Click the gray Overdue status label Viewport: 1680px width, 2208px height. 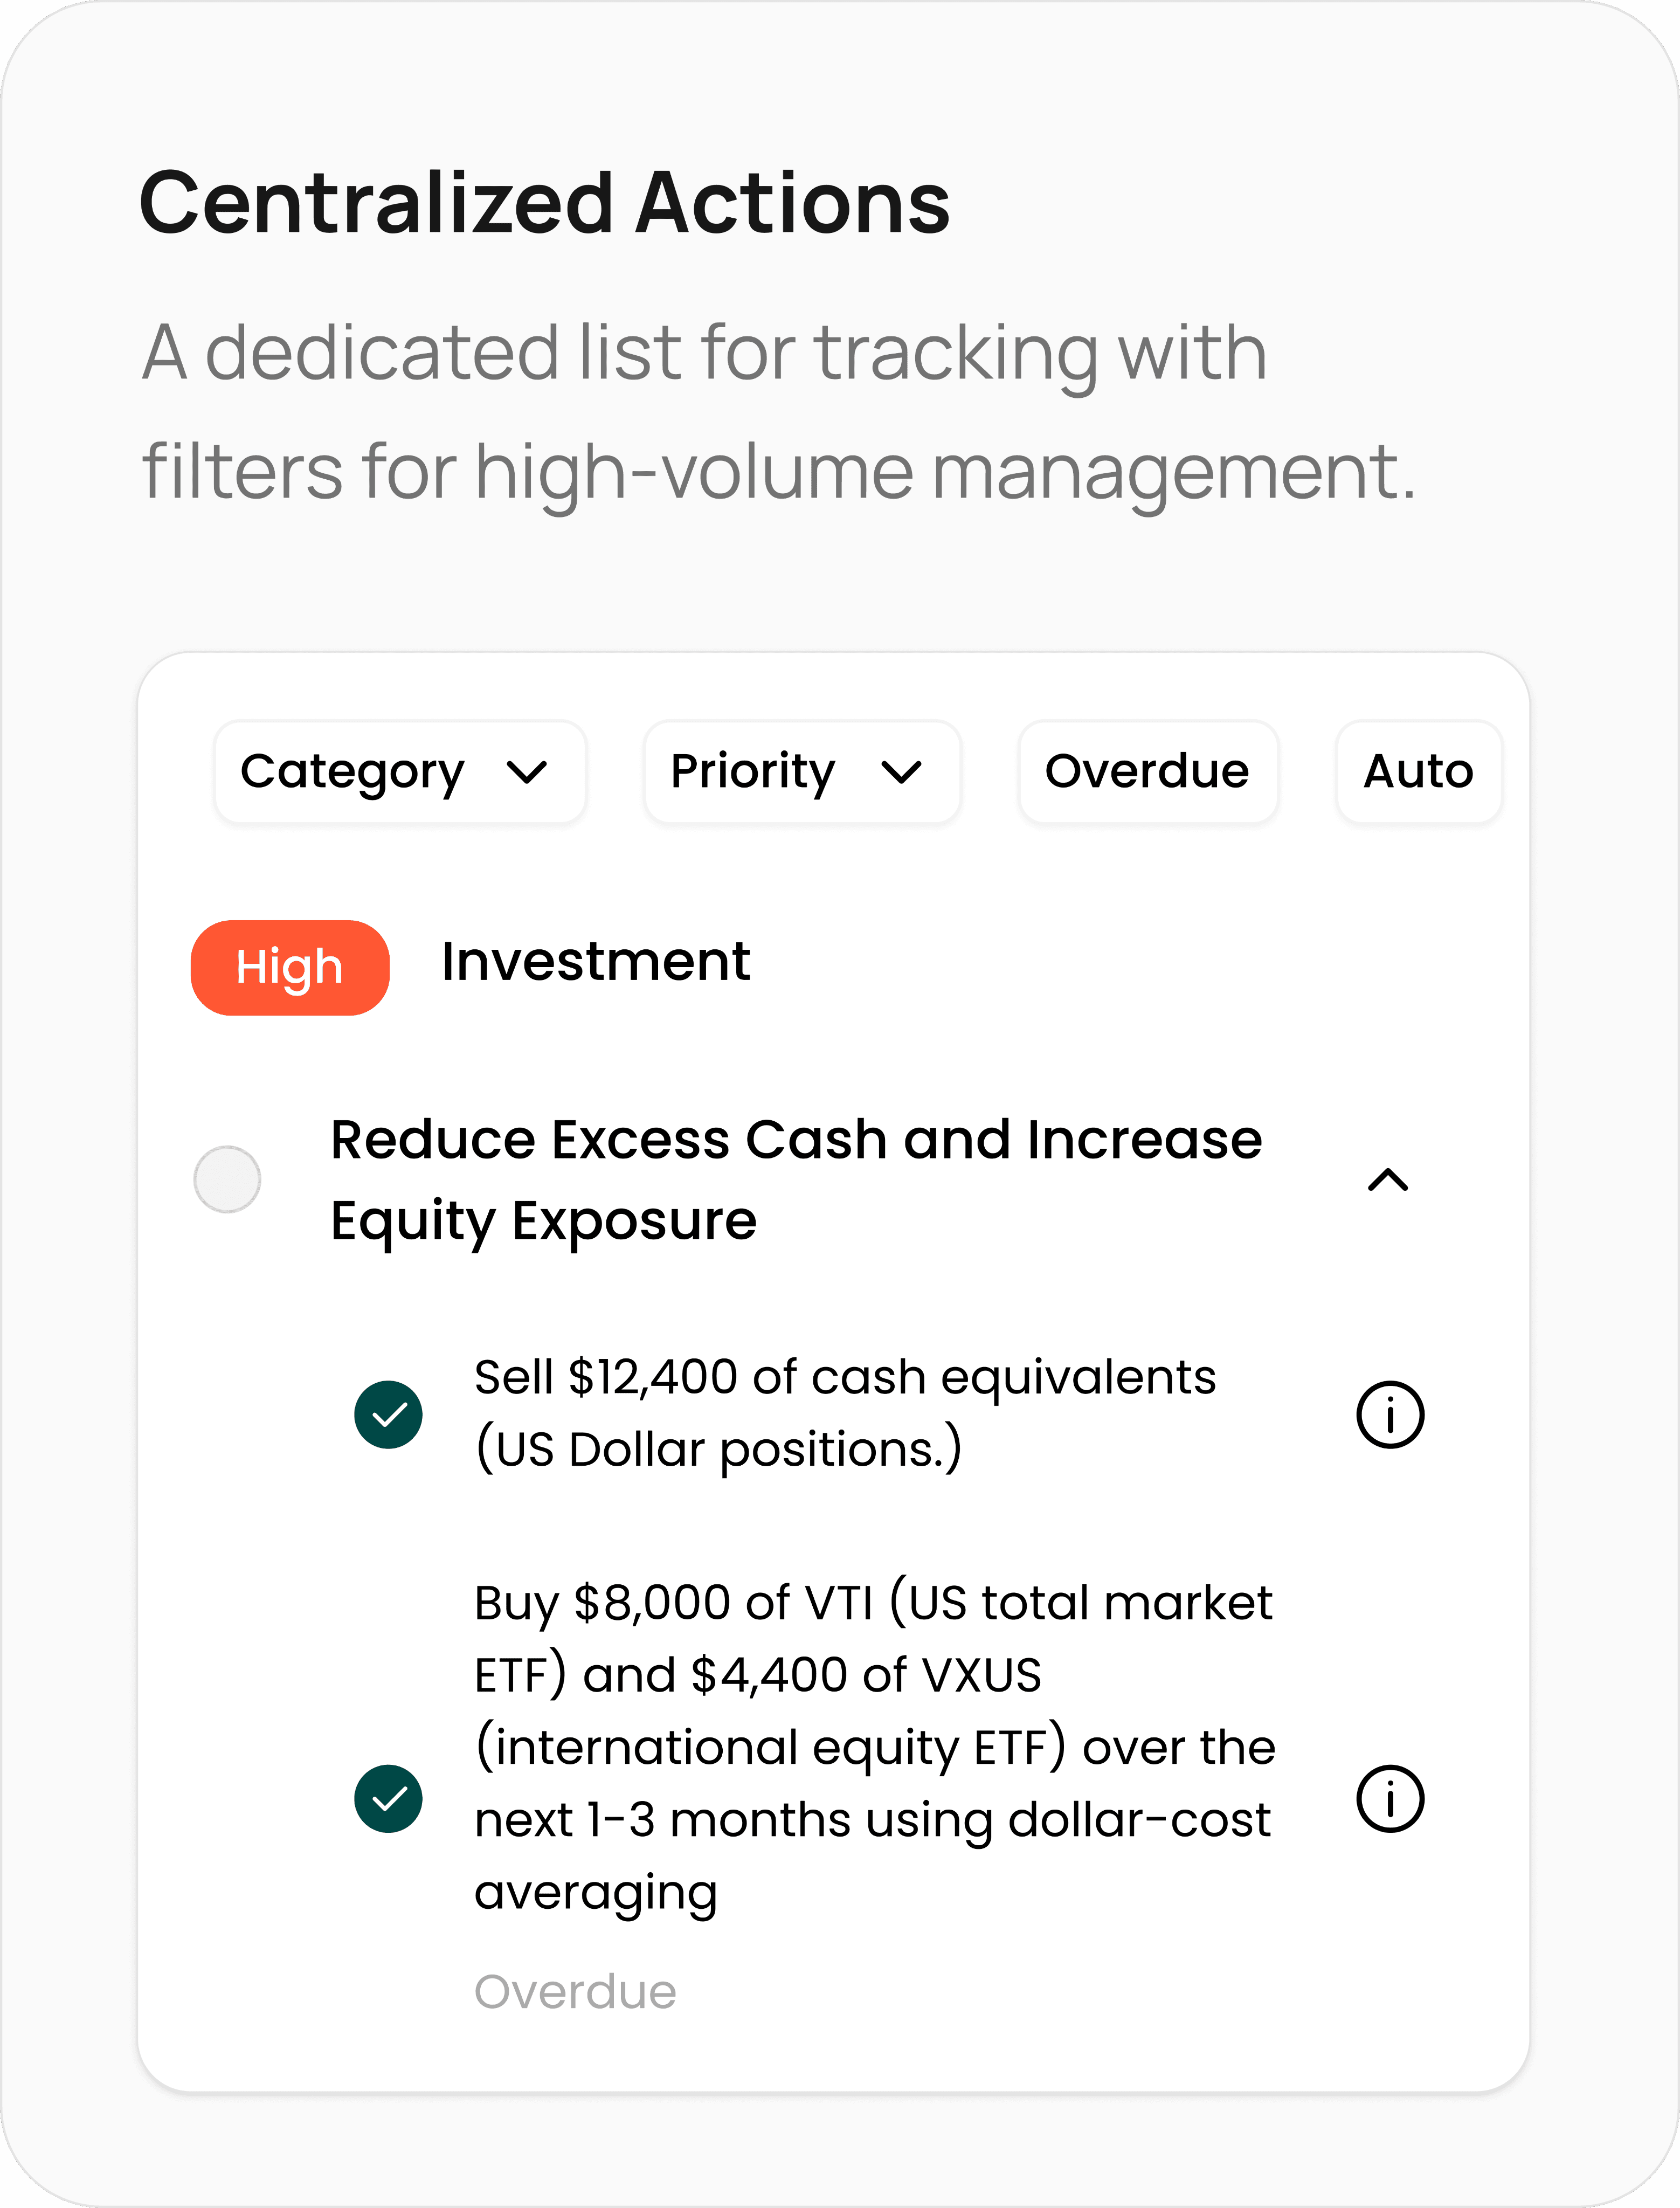[575, 1992]
